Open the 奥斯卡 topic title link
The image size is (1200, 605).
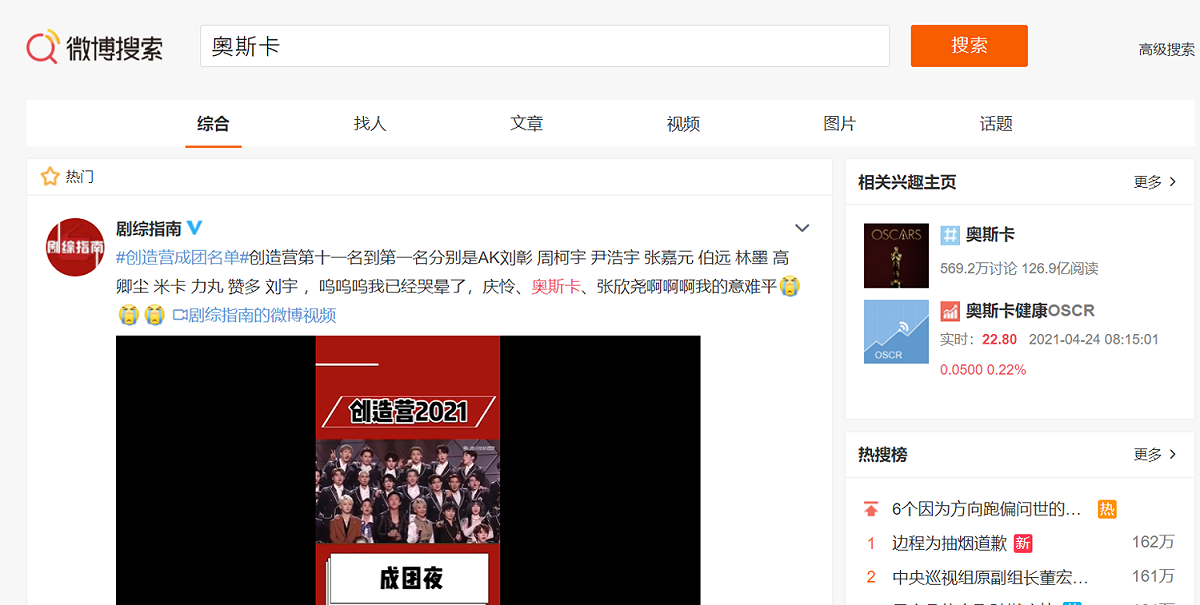click(990, 235)
